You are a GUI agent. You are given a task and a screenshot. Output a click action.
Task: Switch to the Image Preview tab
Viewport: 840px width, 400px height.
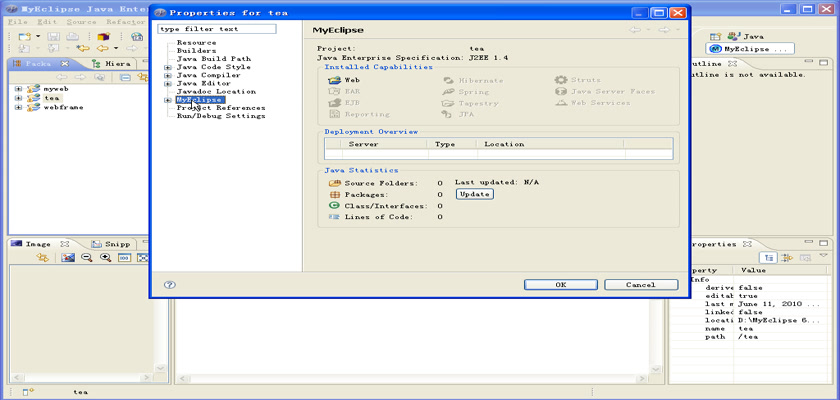click(x=40, y=244)
